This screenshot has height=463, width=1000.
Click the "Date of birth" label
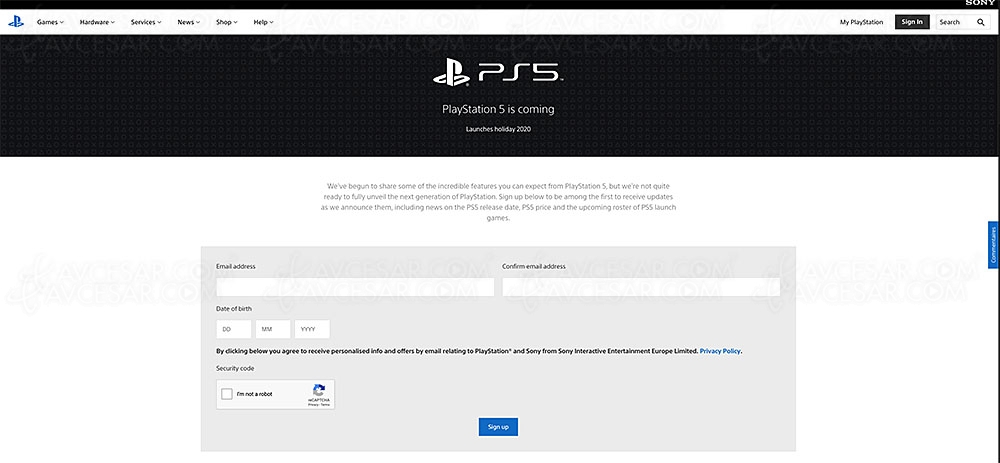[x=233, y=309]
